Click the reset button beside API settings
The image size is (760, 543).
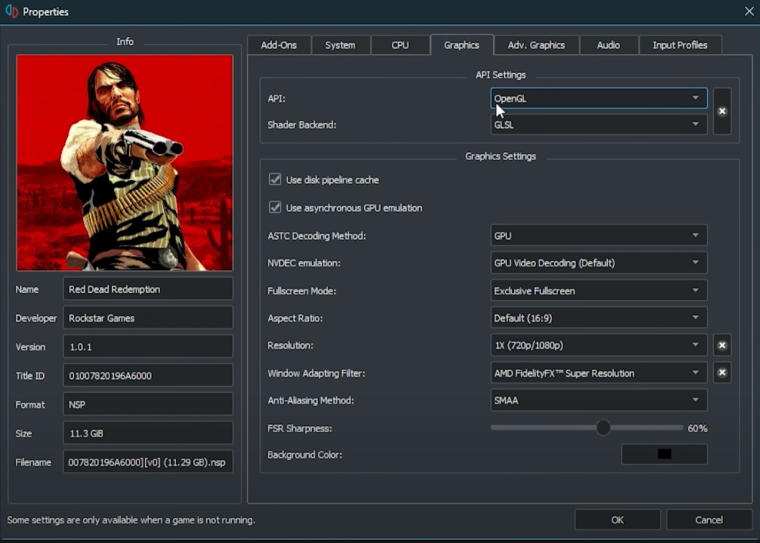pos(722,111)
